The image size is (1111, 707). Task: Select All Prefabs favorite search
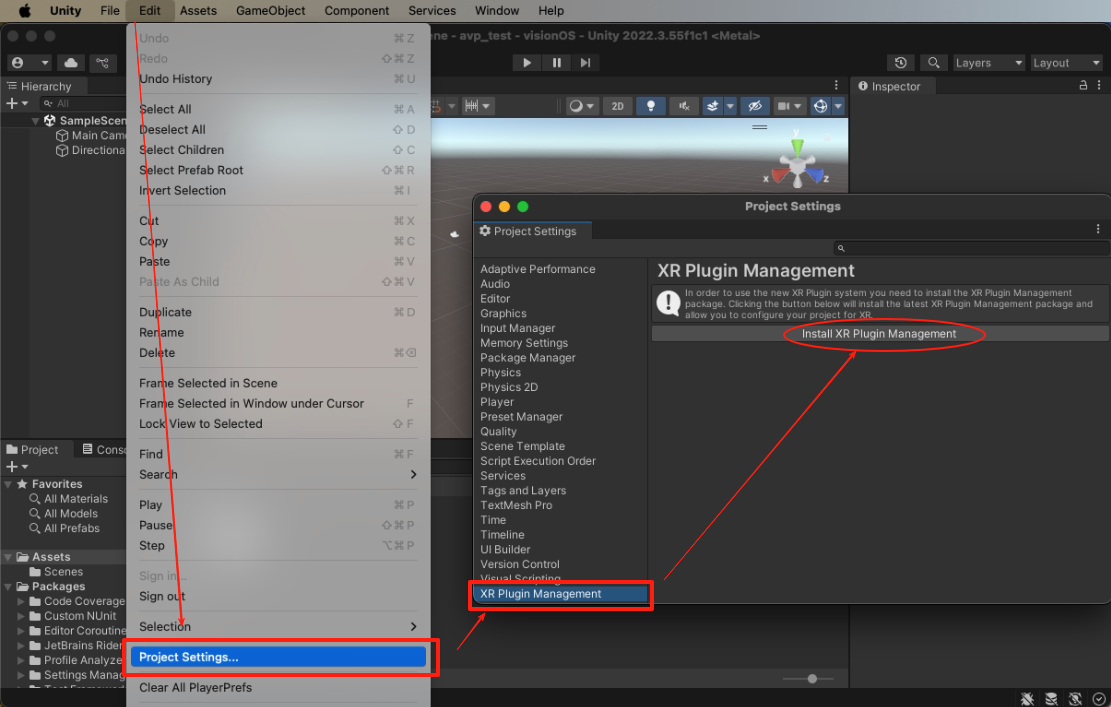click(x=64, y=528)
